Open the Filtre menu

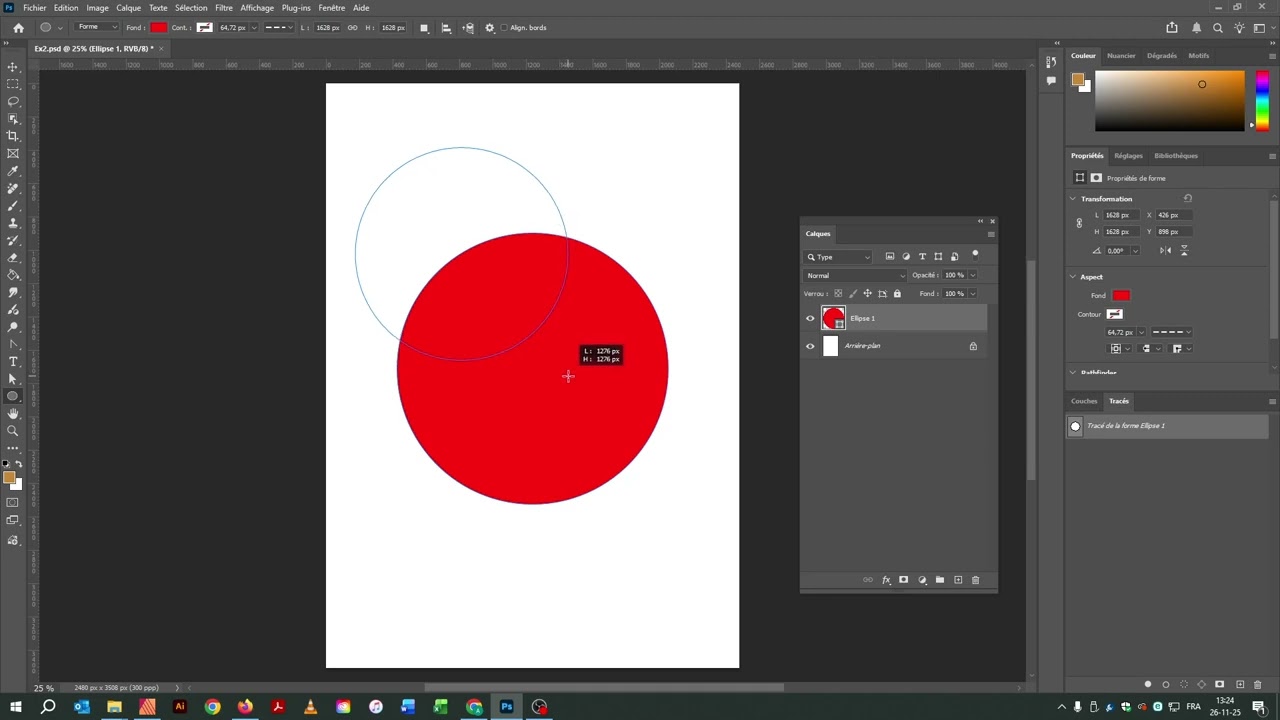pos(224,8)
